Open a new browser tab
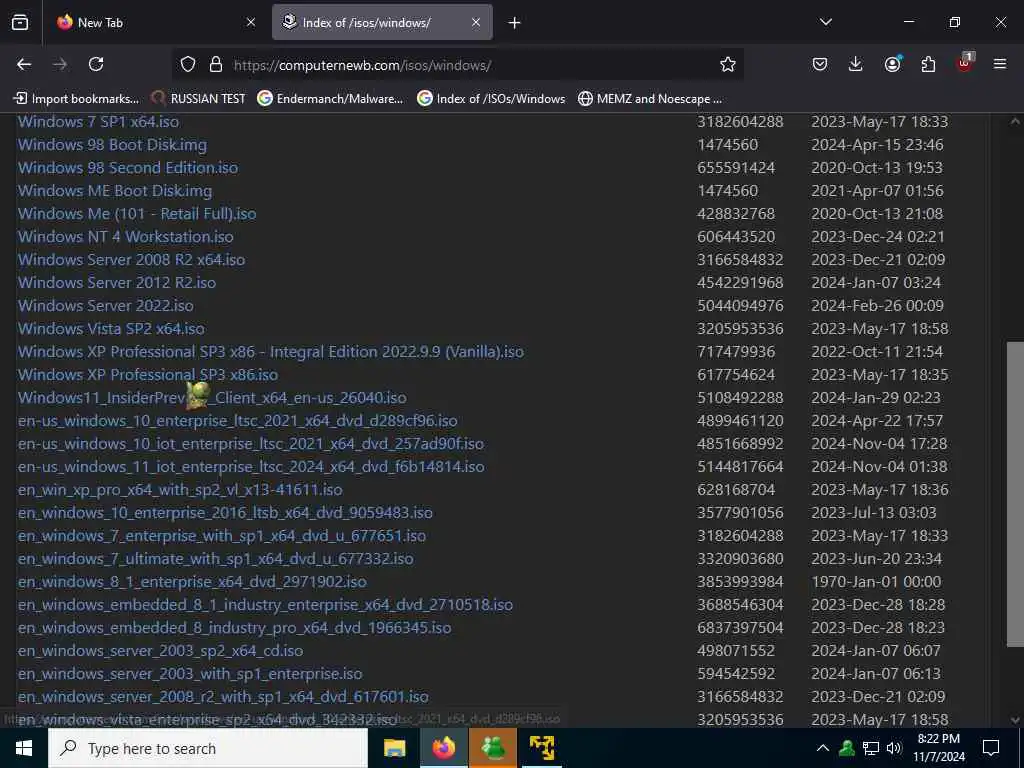Viewport: 1024px width, 768px height. click(515, 23)
